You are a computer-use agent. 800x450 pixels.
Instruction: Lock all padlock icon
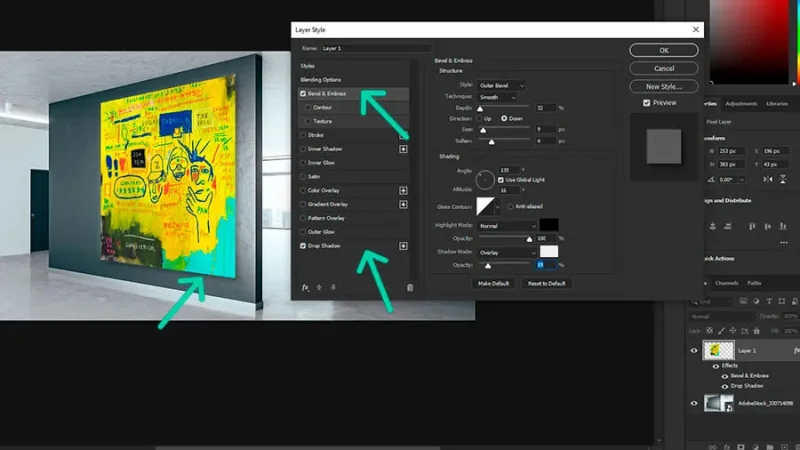click(757, 331)
